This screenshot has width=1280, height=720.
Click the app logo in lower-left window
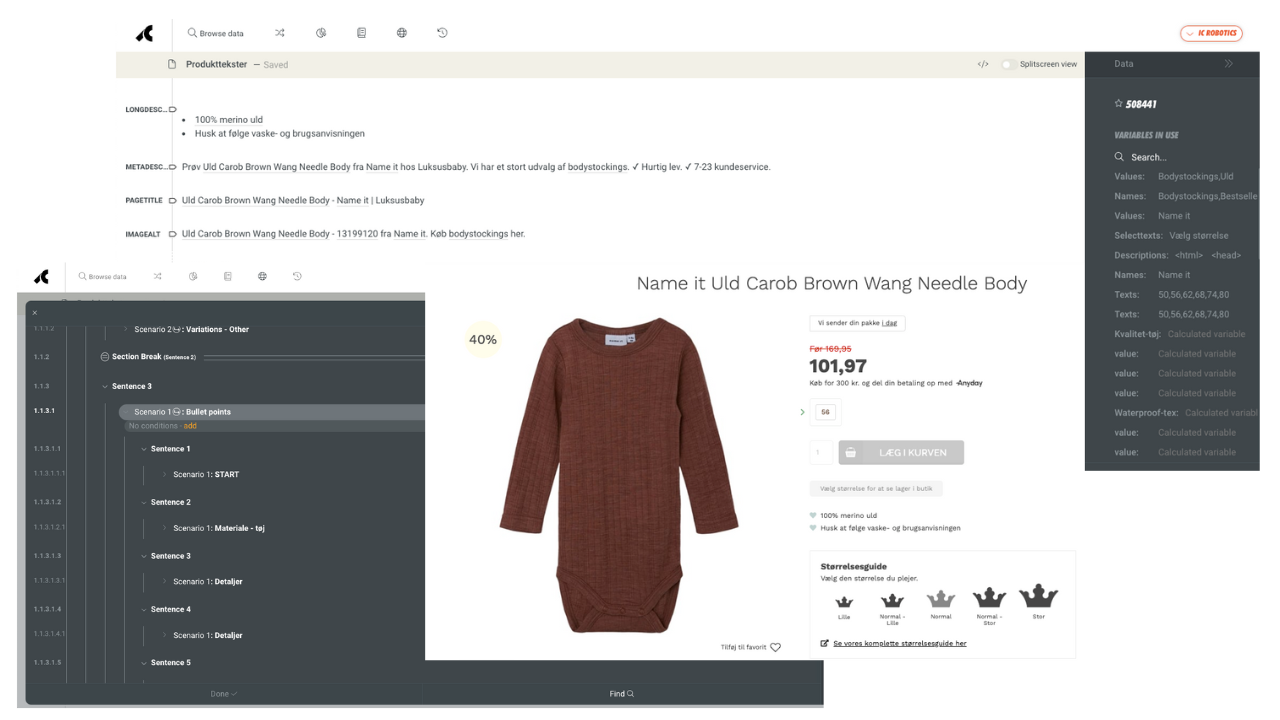(41, 277)
